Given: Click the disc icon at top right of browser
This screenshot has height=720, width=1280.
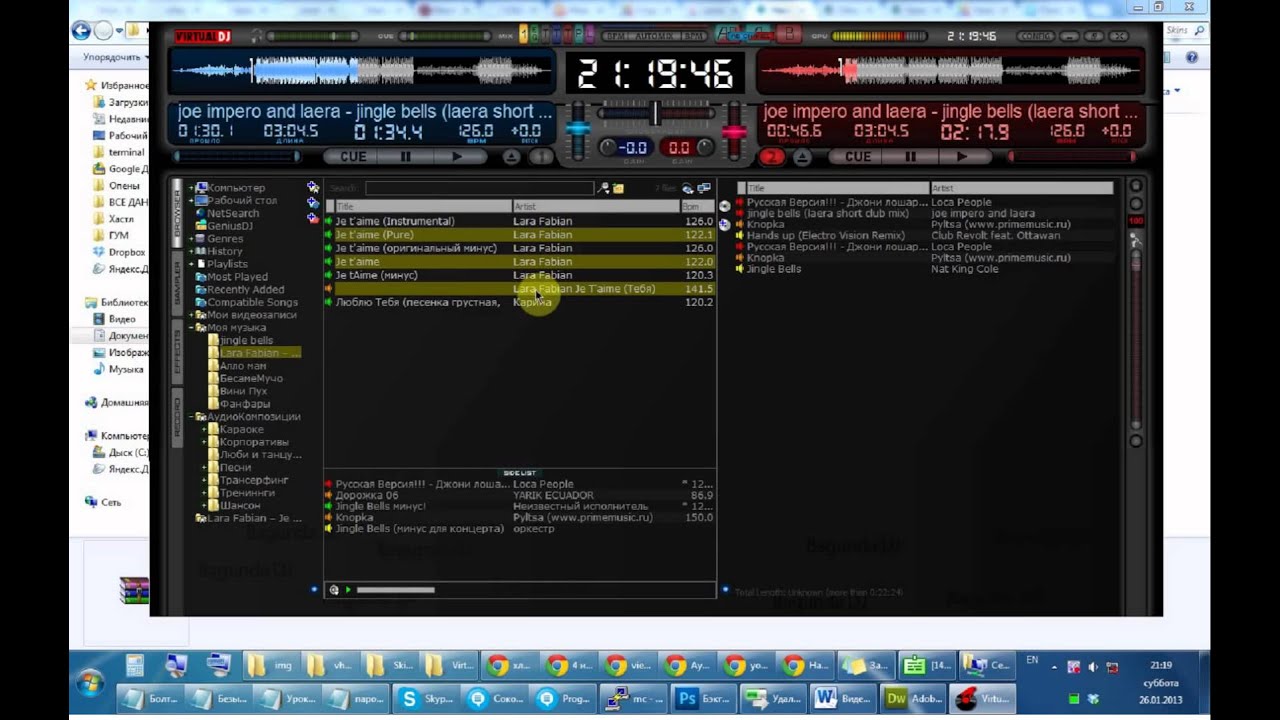Looking at the screenshot, I should click(688, 188).
